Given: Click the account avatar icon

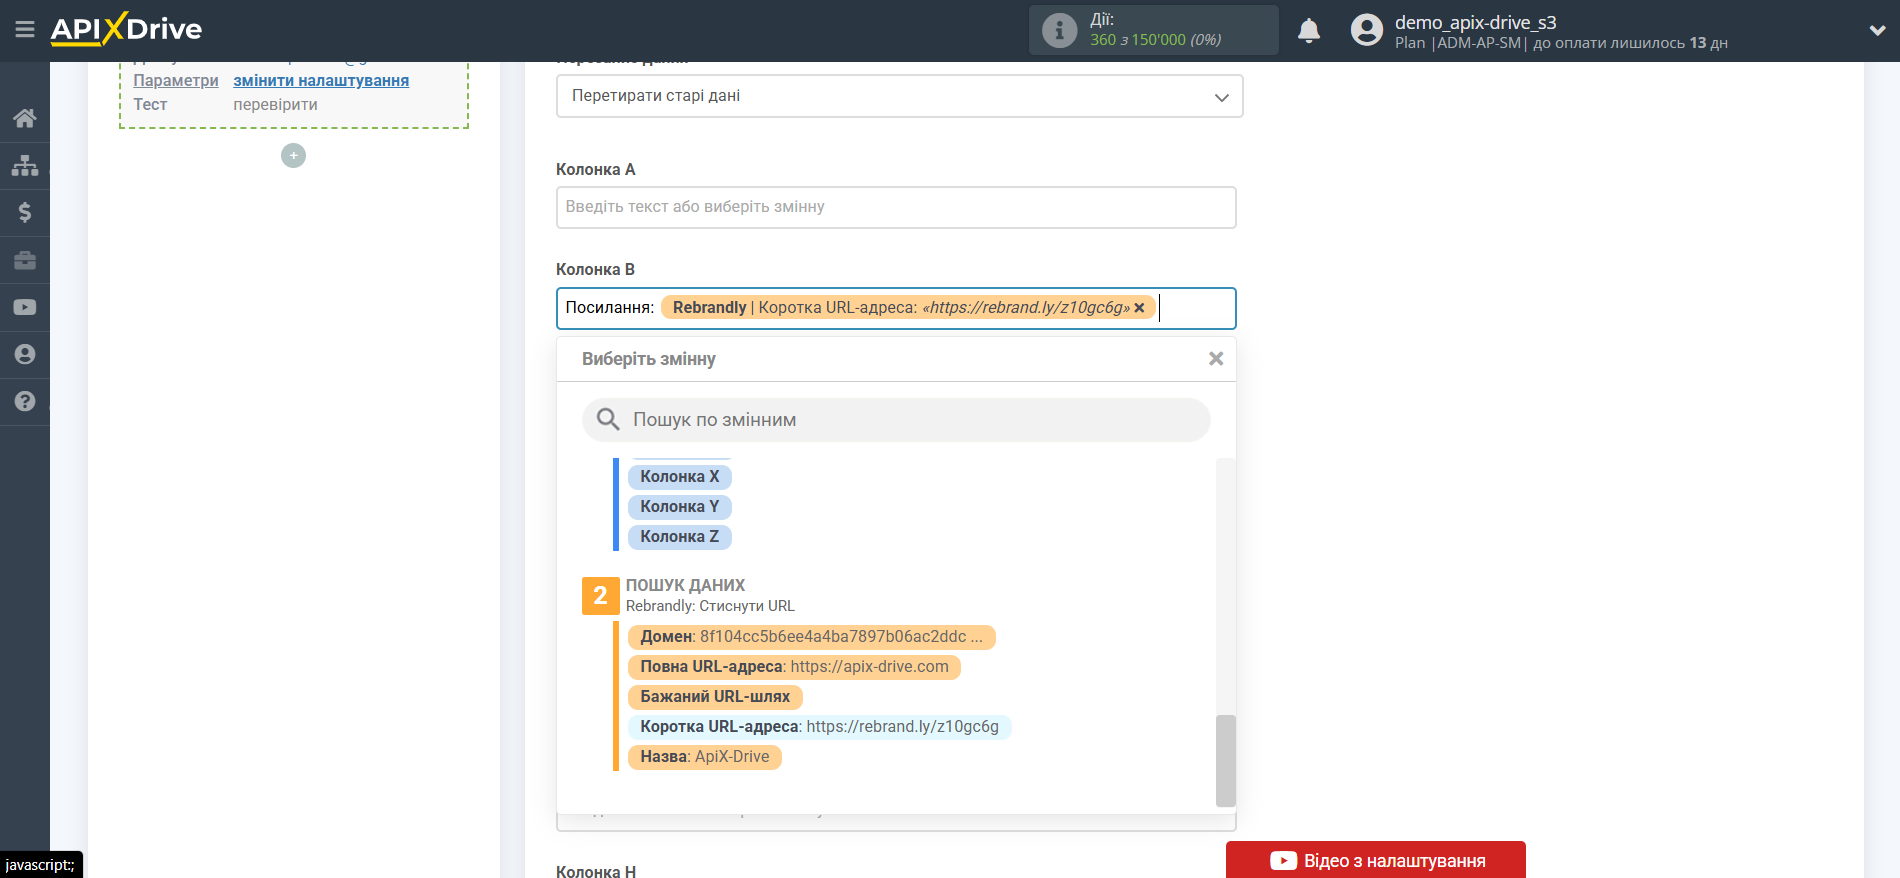Looking at the screenshot, I should pyautogui.click(x=1366, y=30).
